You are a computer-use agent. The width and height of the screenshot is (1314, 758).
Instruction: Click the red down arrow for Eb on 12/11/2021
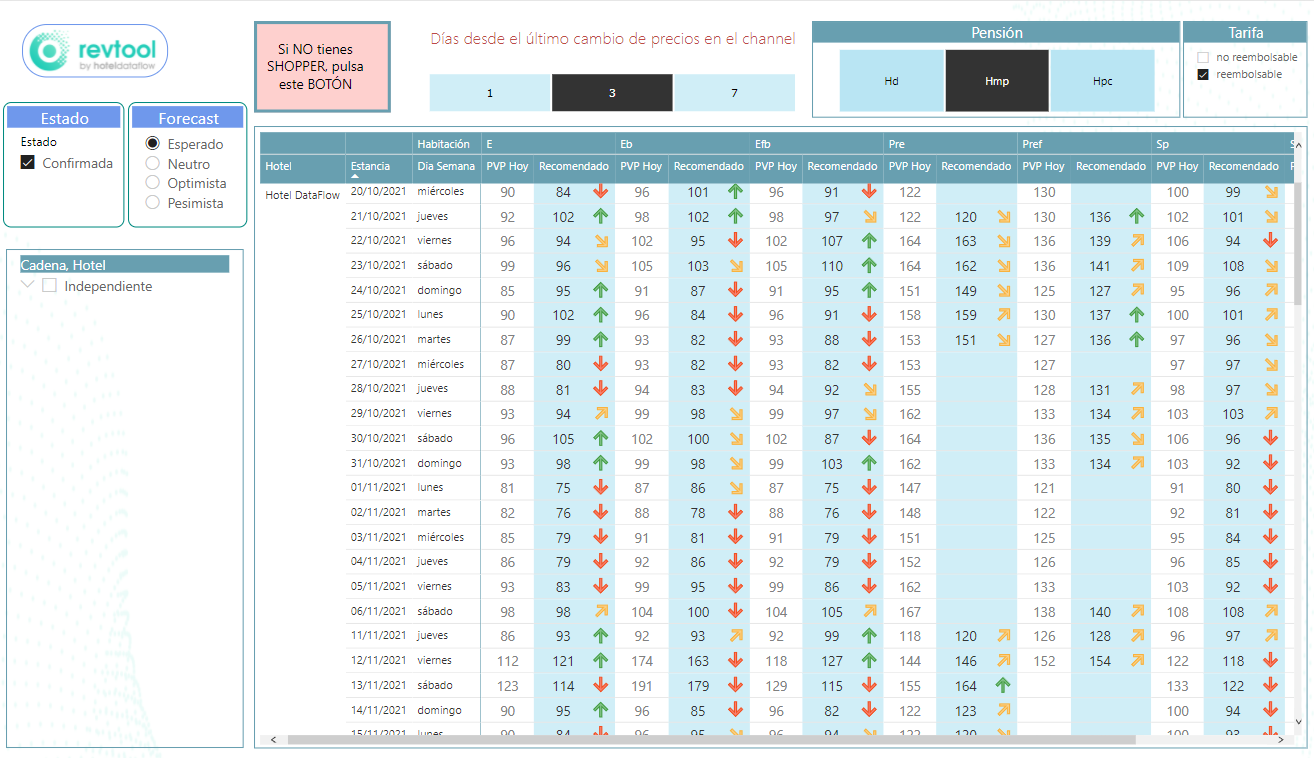pos(736,661)
